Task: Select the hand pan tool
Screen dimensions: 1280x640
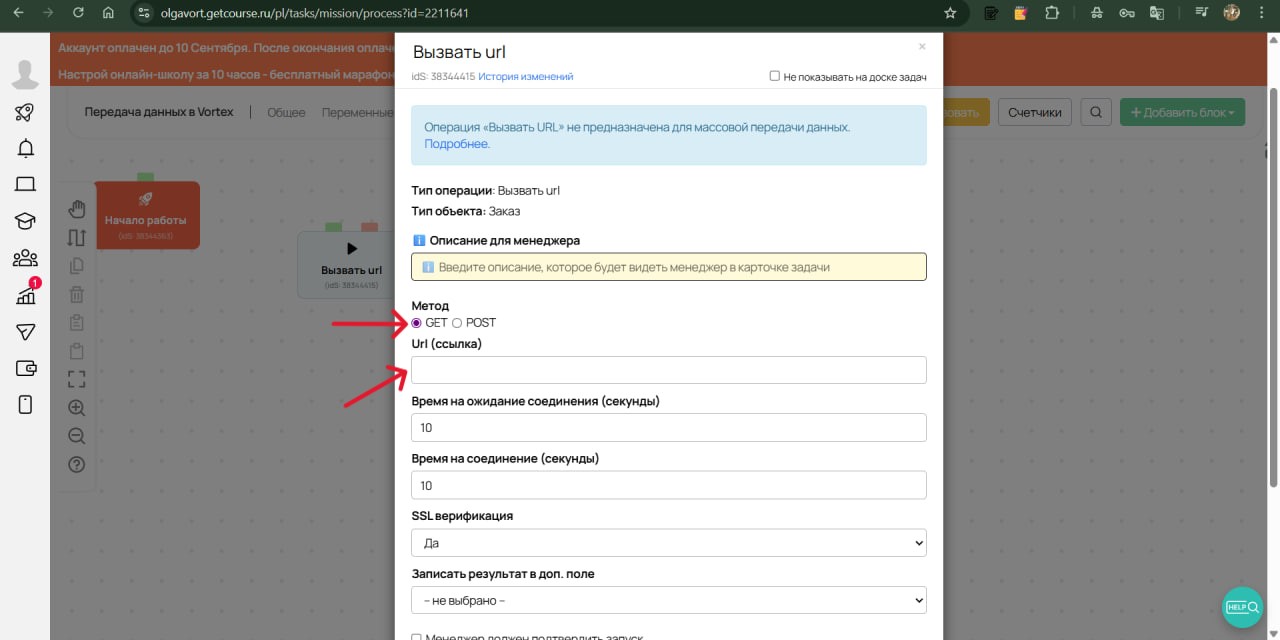Action: coord(77,208)
